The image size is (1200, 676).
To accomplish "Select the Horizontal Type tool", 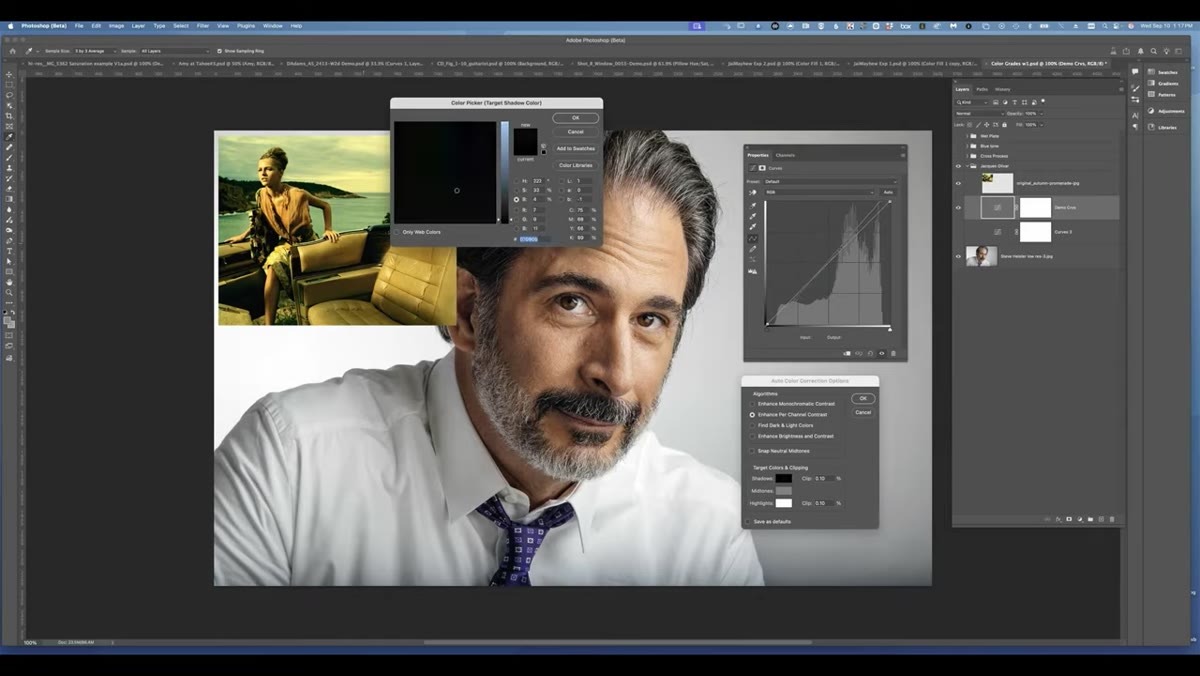I will coord(10,251).
